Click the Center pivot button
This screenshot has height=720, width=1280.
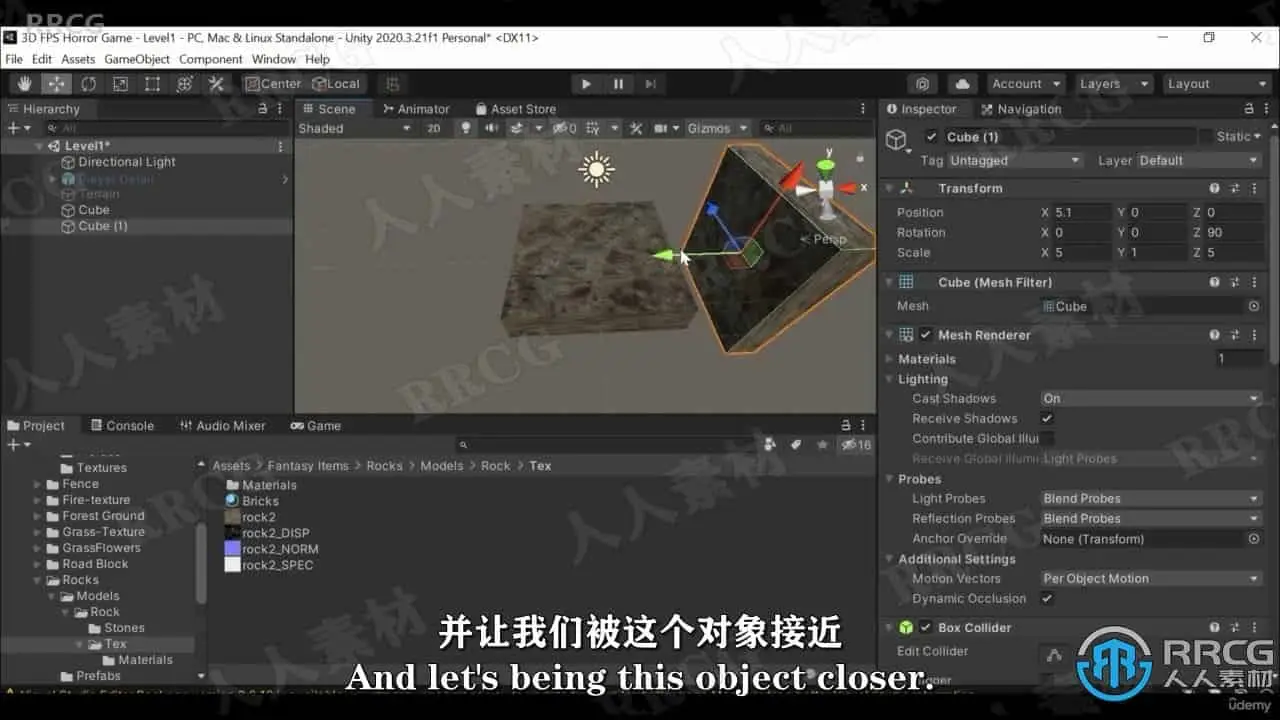(274, 84)
